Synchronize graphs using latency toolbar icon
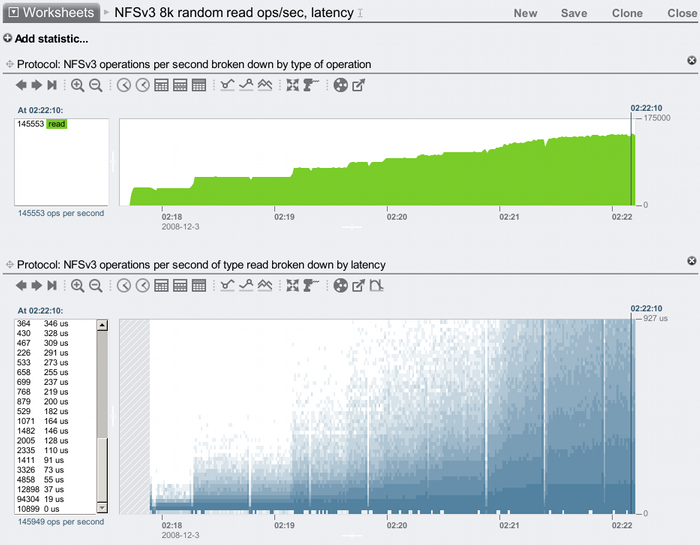 [292, 286]
